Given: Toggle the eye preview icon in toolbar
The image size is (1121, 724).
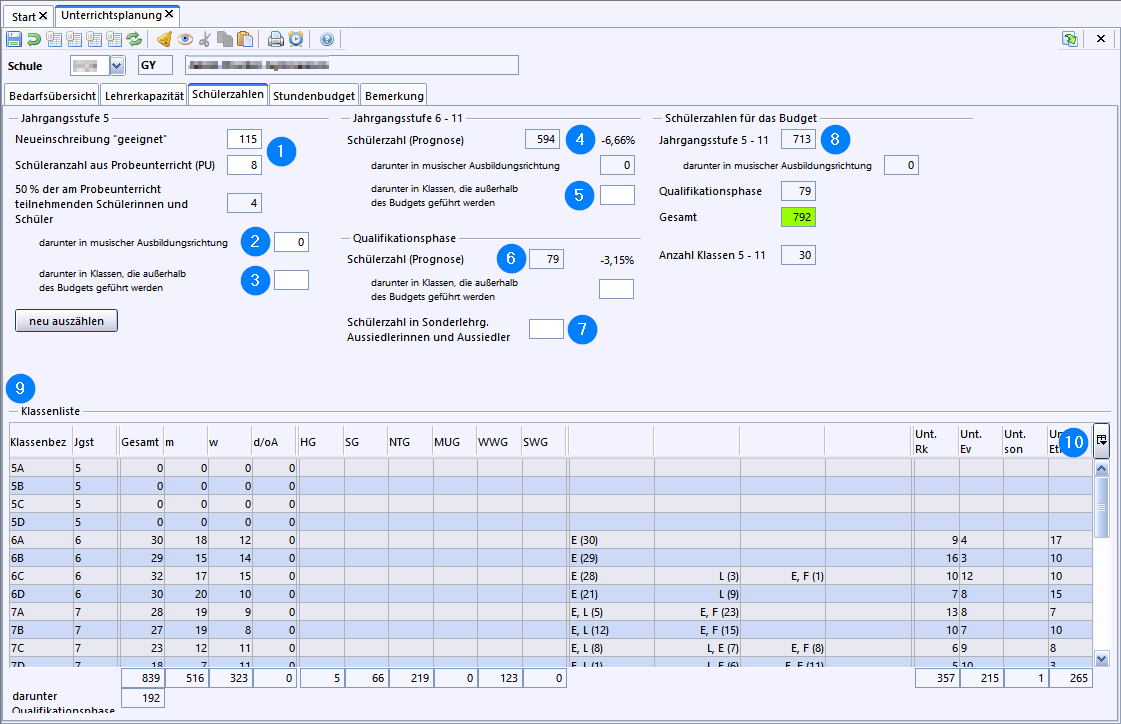Looking at the screenshot, I should pos(184,39).
